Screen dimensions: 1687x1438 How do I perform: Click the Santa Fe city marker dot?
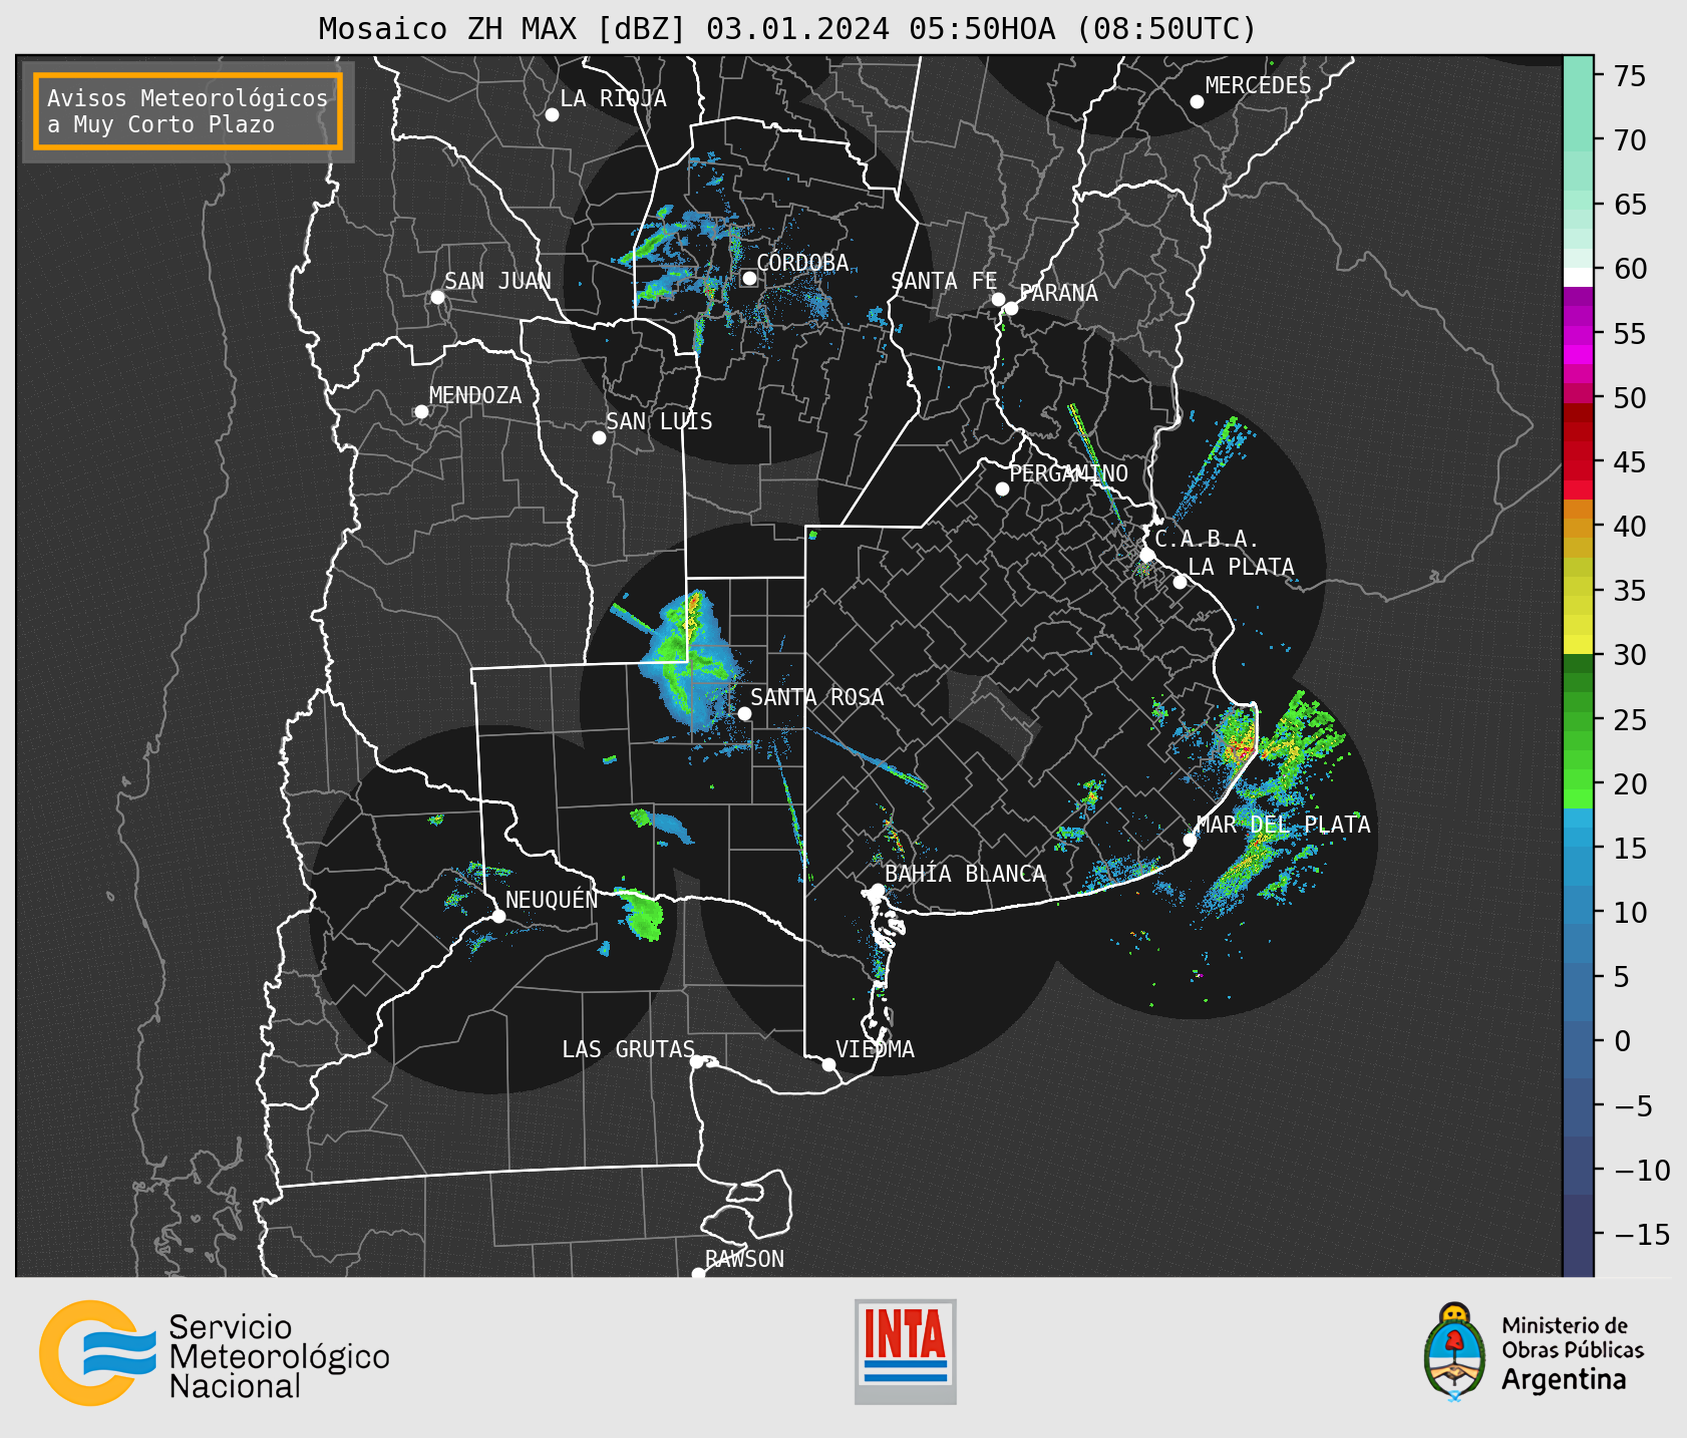pyautogui.click(x=998, y=299)
